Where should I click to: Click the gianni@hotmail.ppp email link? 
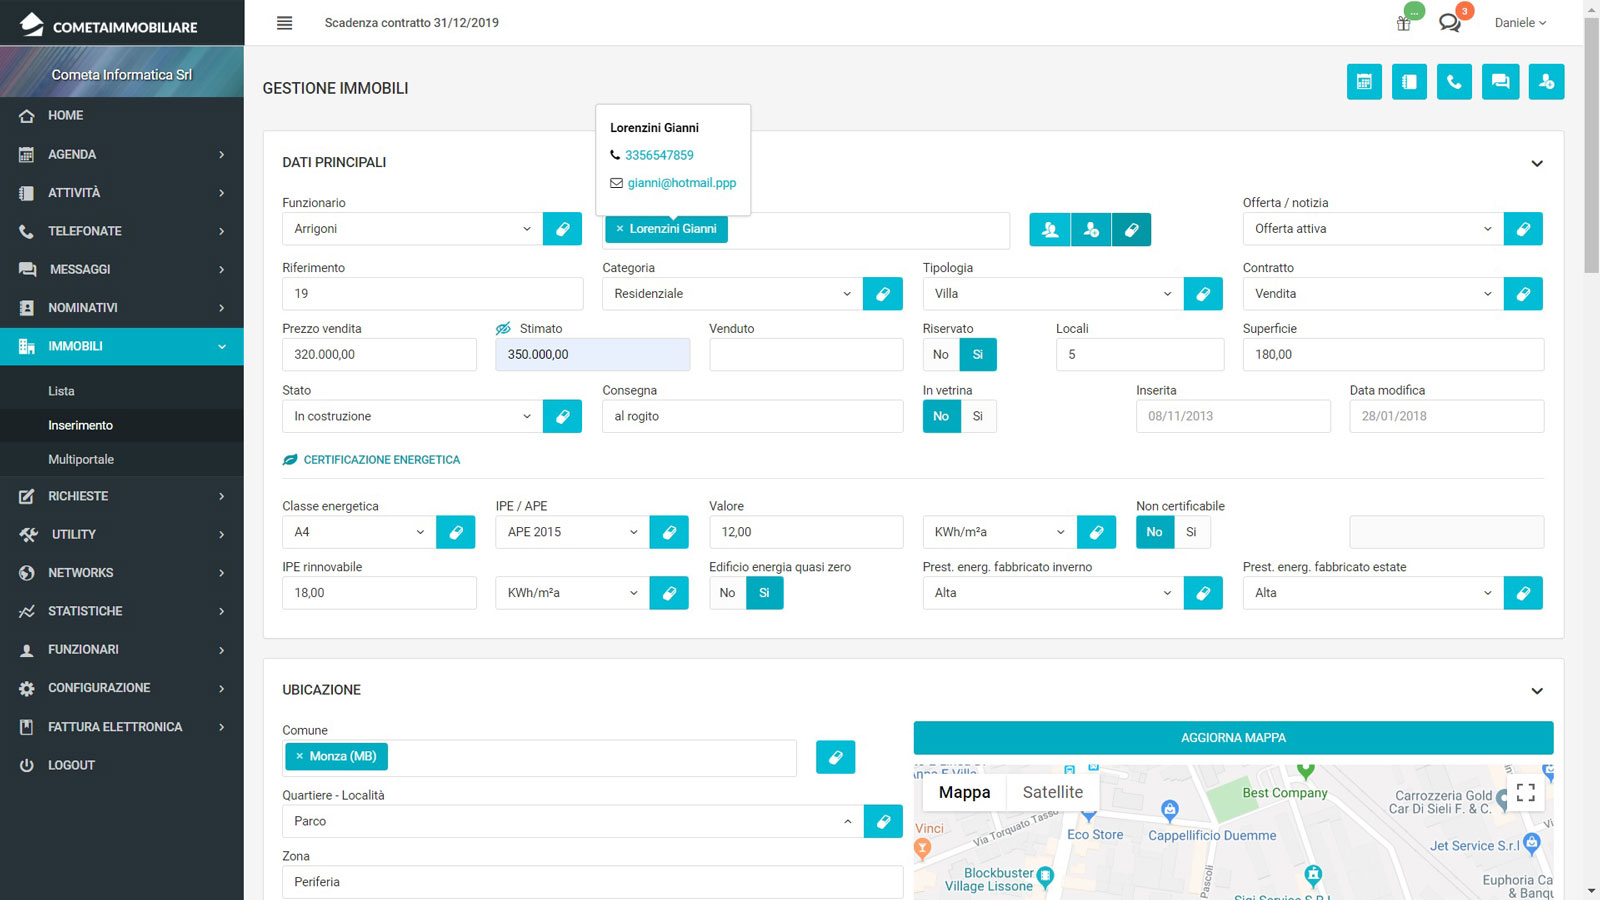click(681, 183)
